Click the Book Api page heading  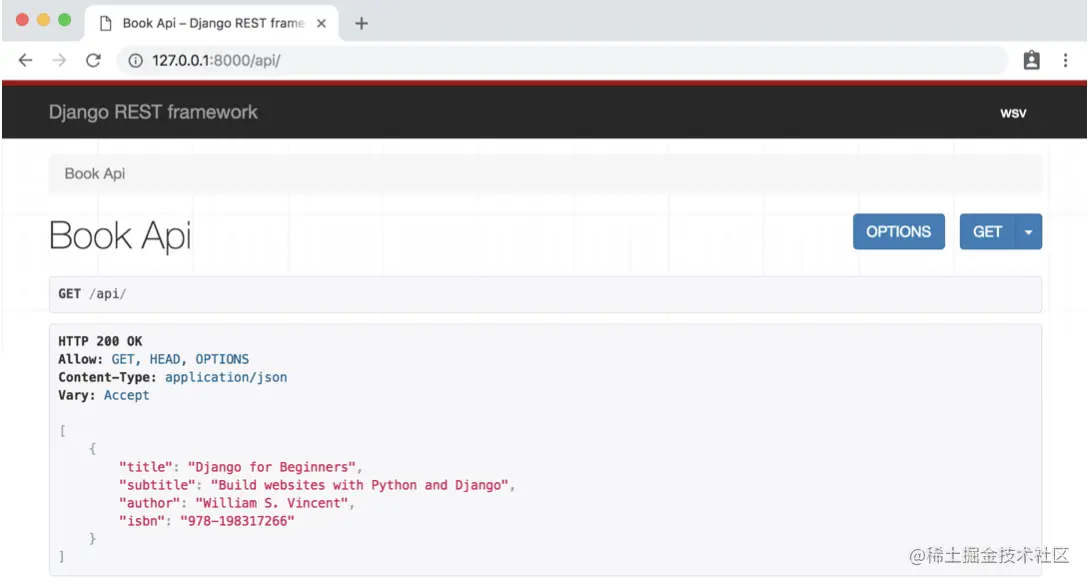(120, 235)
